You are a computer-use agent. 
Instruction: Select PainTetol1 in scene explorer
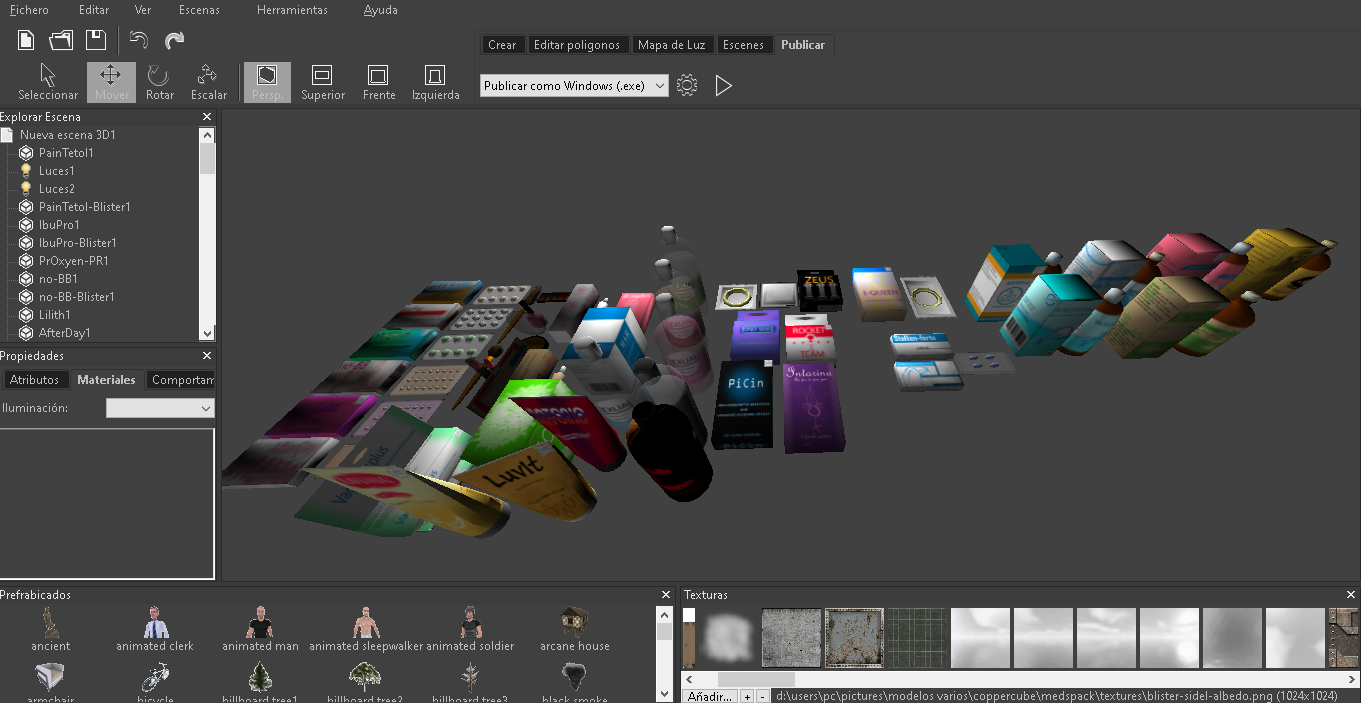coord(66,153)
